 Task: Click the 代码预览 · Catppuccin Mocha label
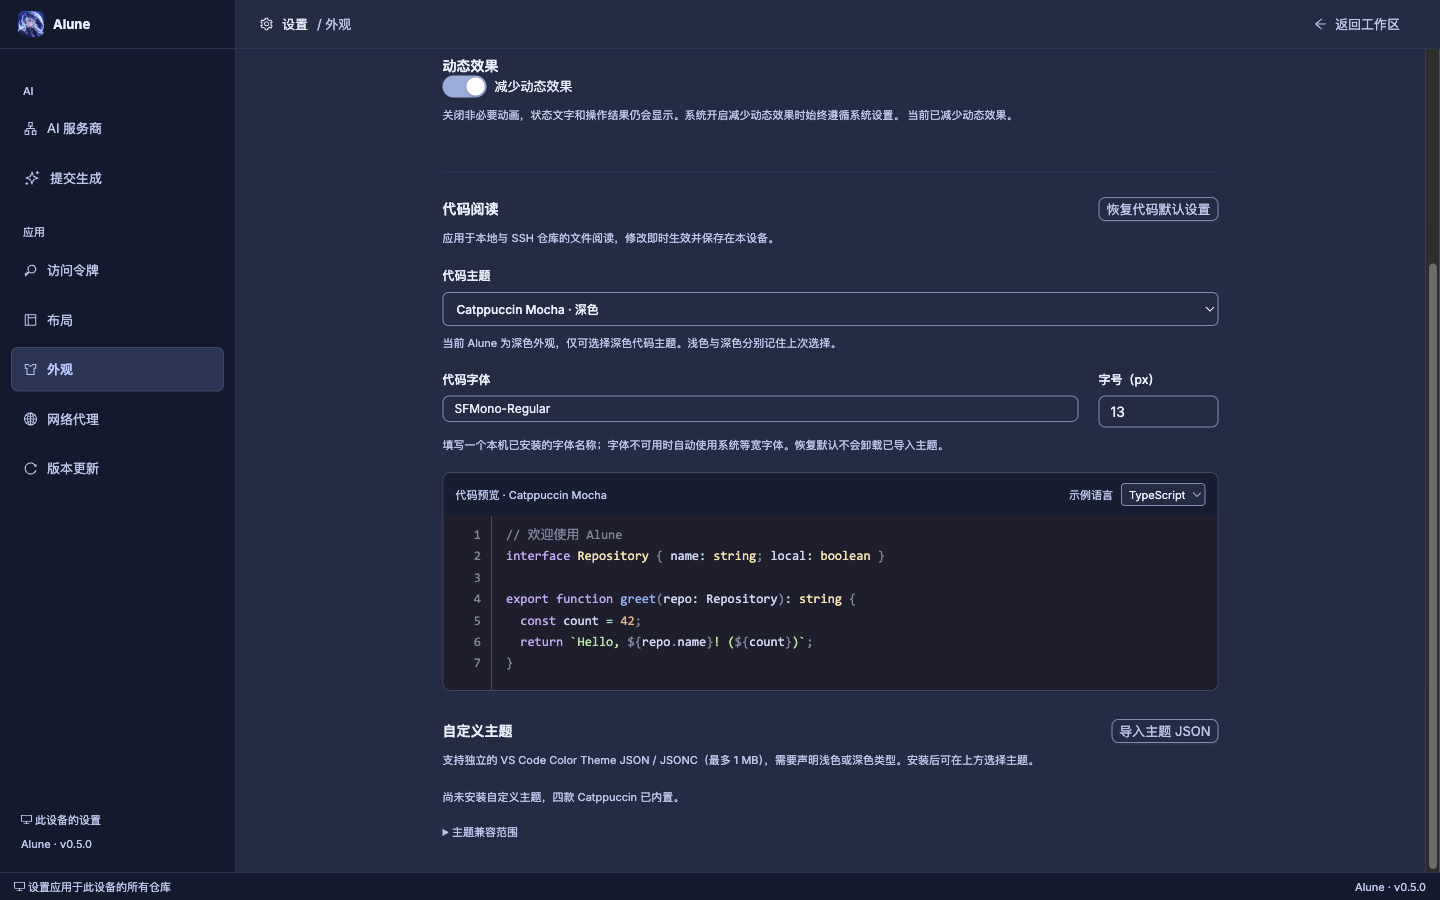coord(531,495)
